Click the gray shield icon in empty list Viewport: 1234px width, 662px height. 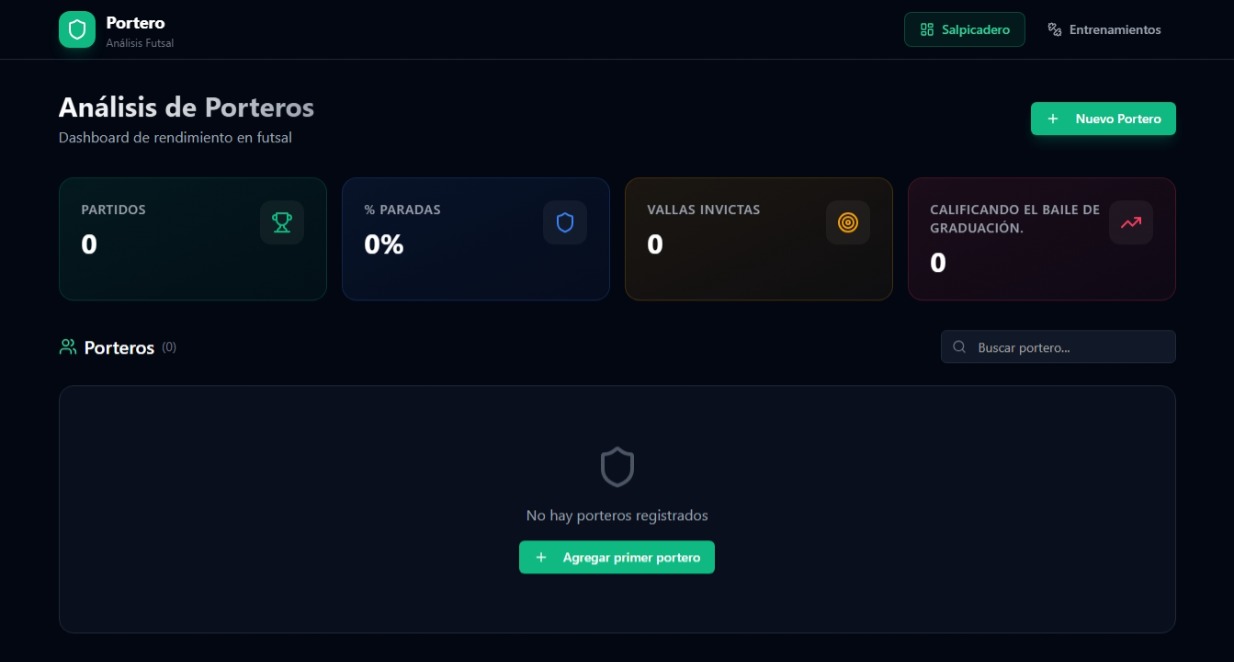pos(617,467)
